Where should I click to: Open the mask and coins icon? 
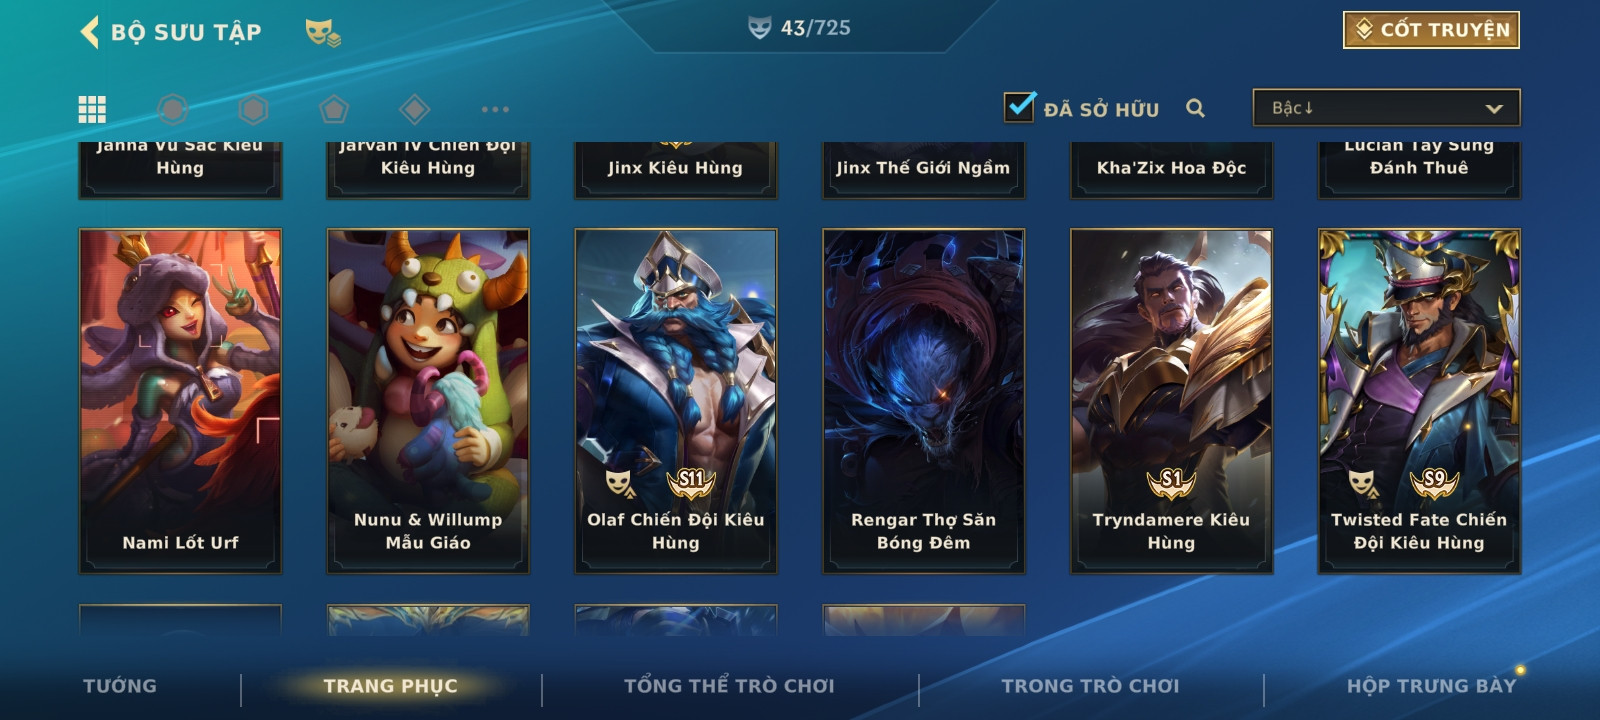pos(322,33)
